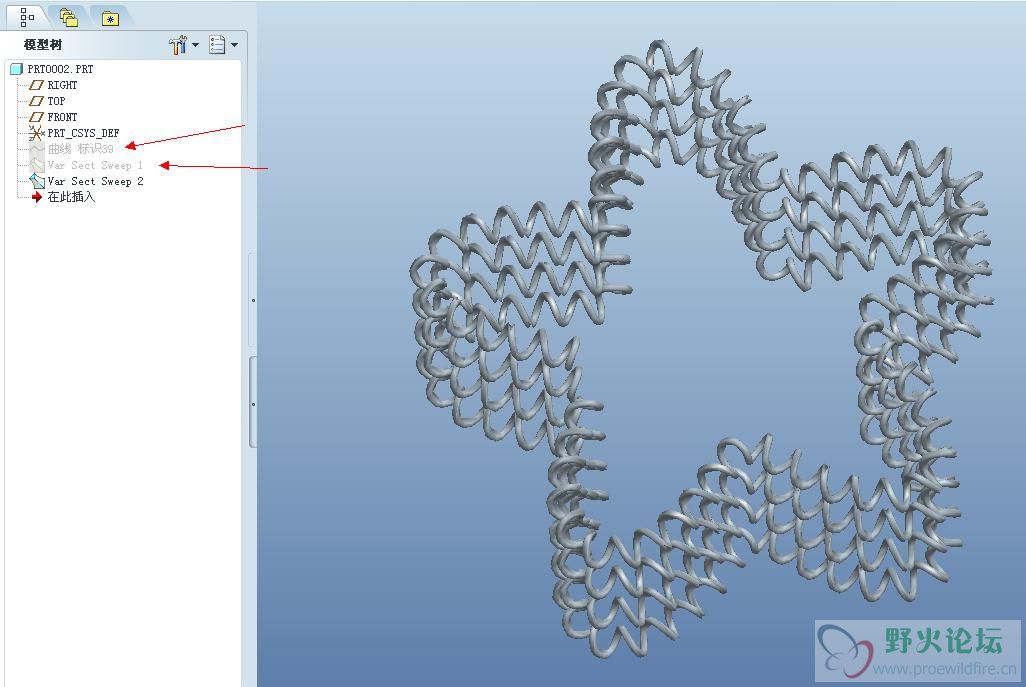Click the red insert-here arrow icon
1026x687 pixels.
37,197
